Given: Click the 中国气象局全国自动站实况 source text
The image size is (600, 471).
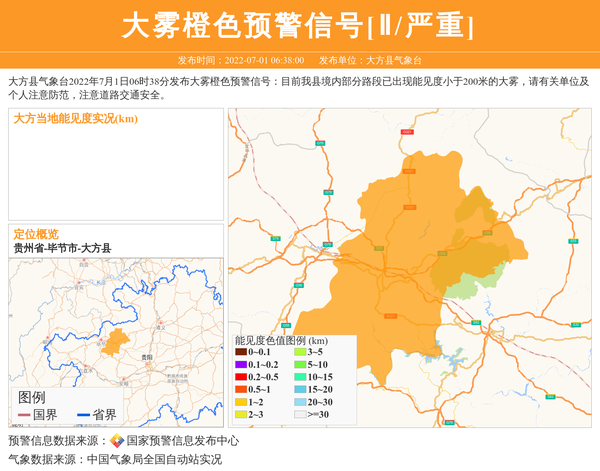Looking at the screenshot, I should coord(154,459).
